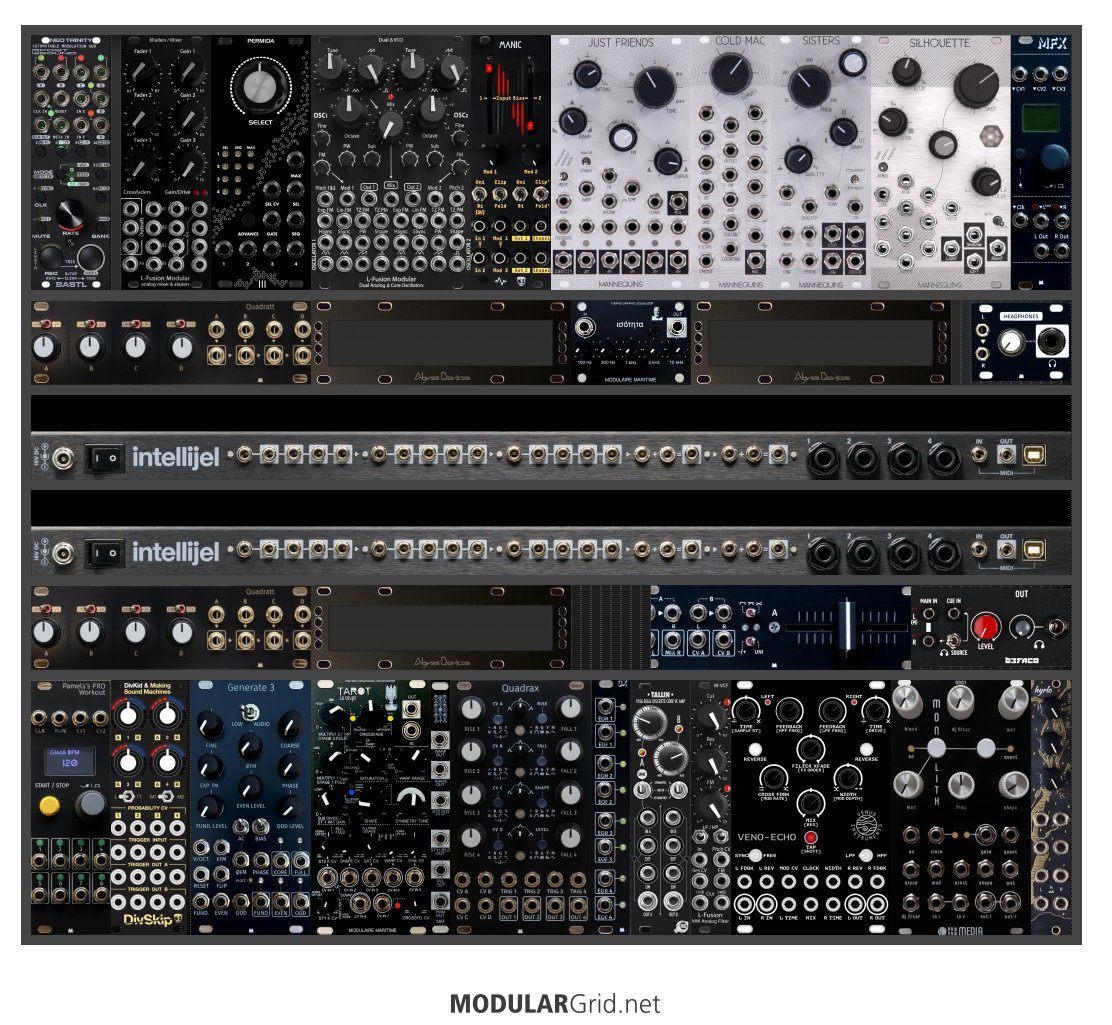Toggle the LPF/HPF switch on Veno-Echo

[867, 855]
